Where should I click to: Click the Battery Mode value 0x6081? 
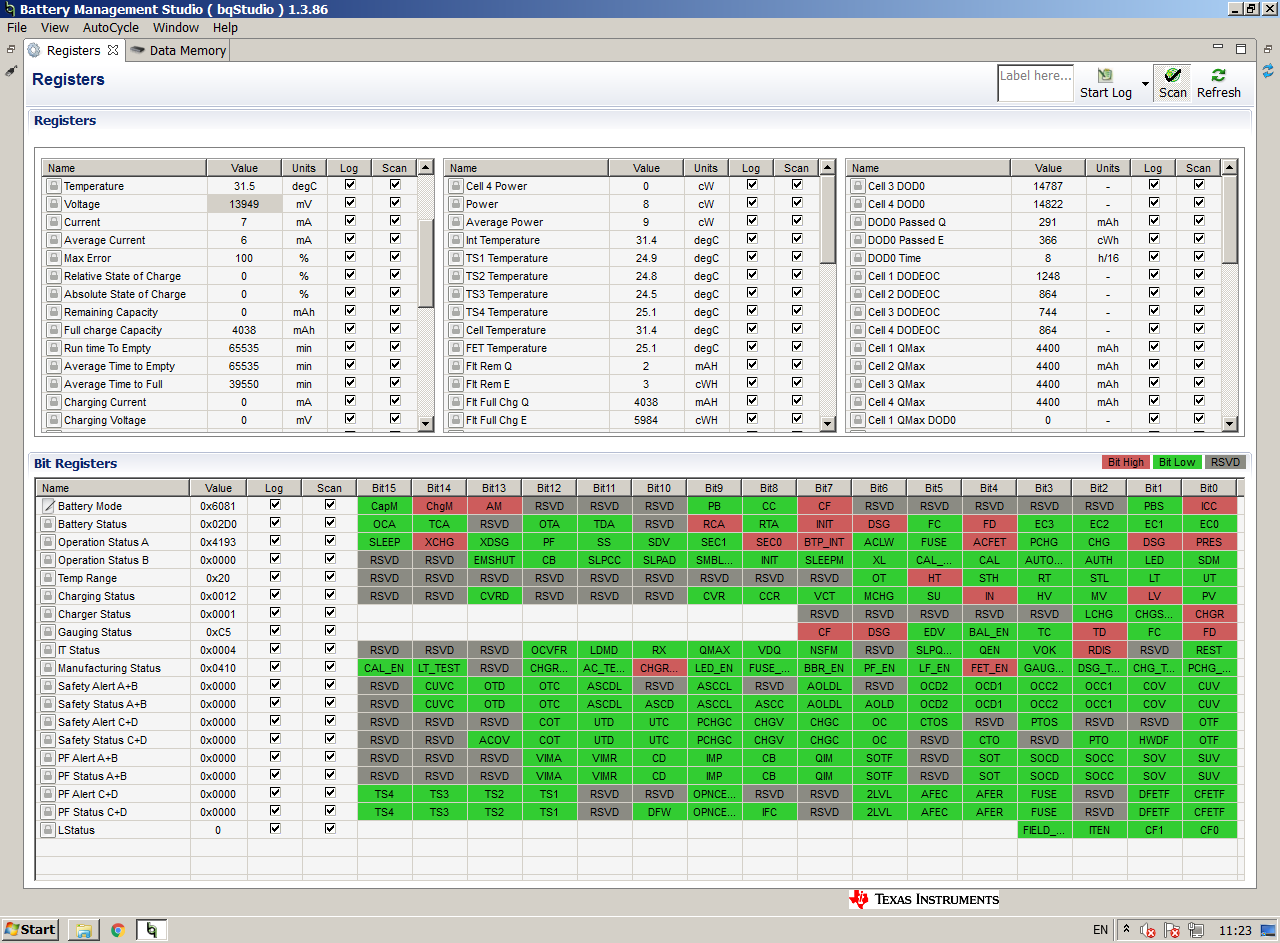(x=218, y=506)
